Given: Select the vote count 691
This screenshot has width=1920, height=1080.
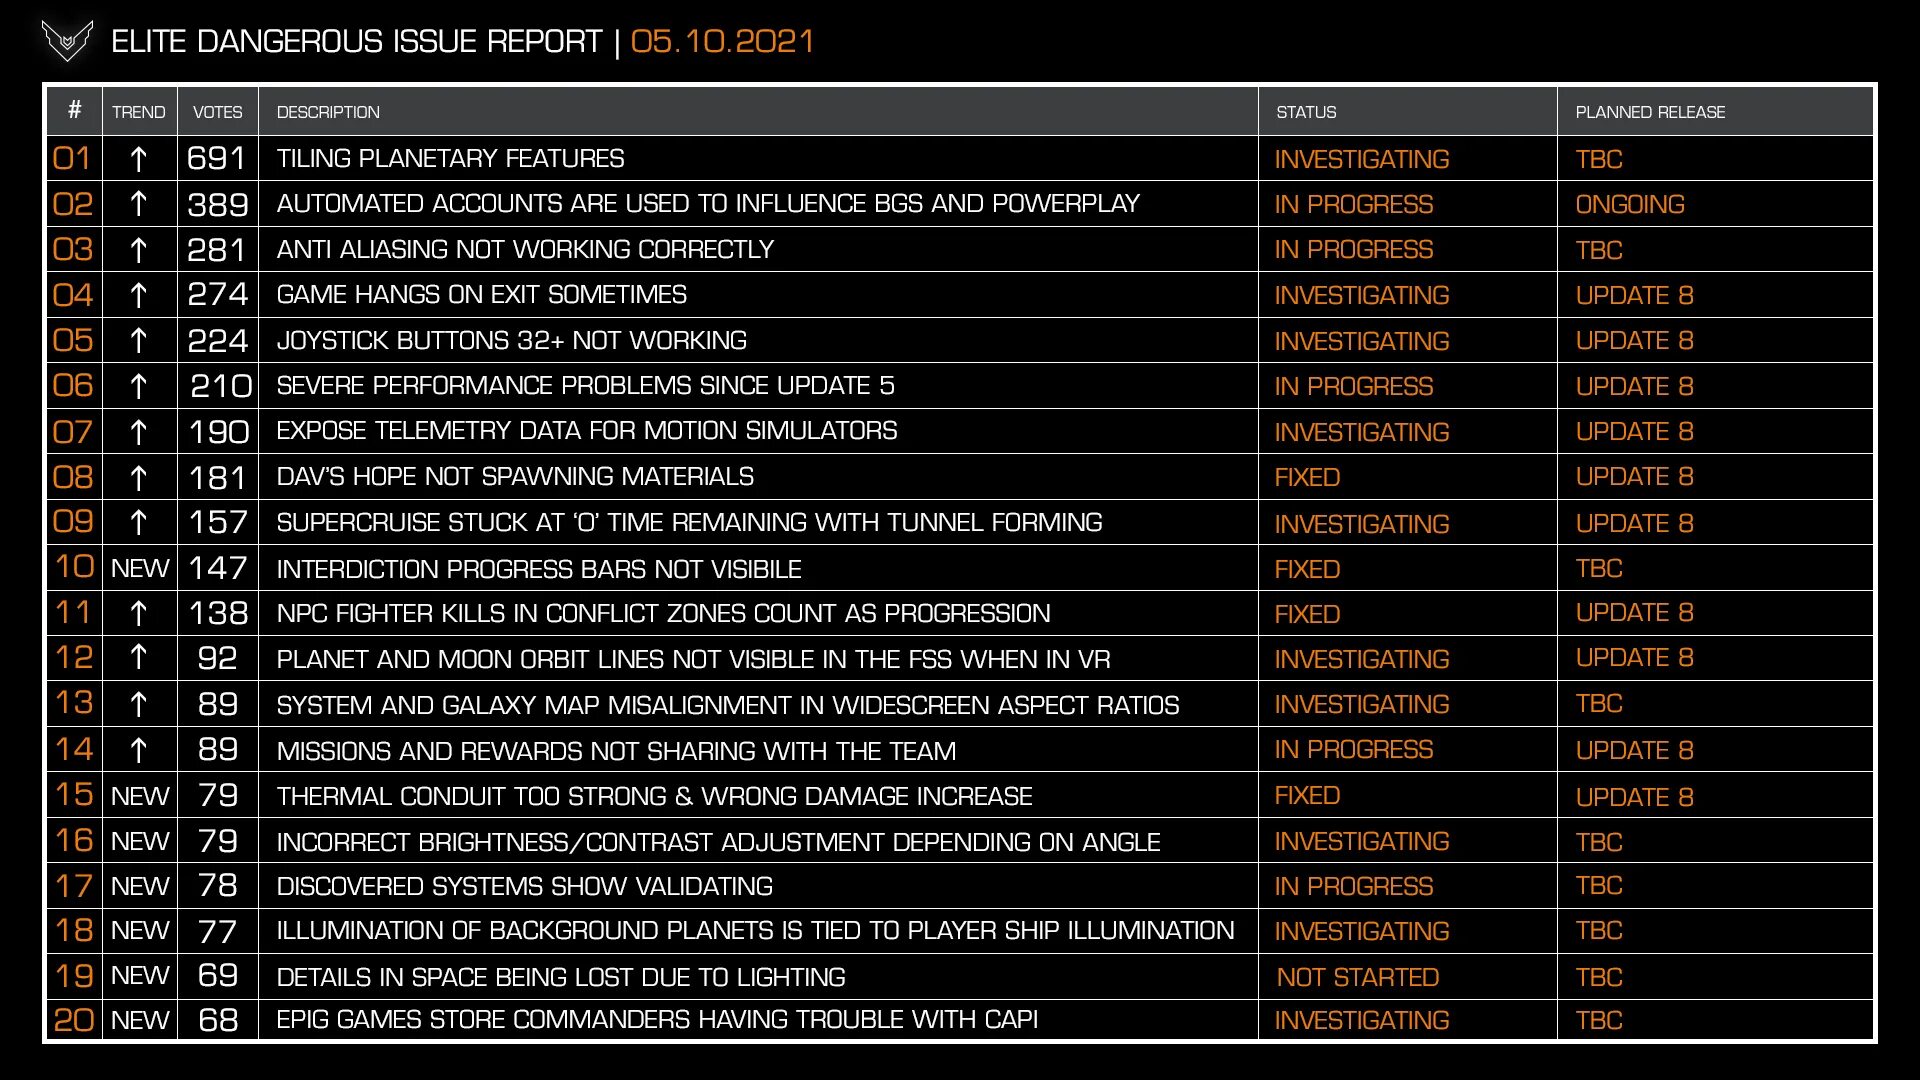Looking at the screenshot, I should (x=216, y=158).
